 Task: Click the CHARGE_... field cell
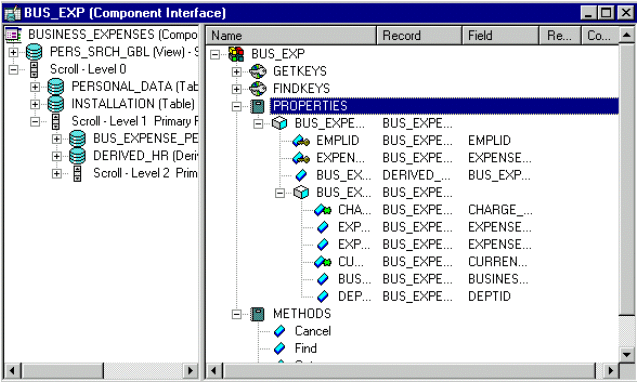pos(500,210)
